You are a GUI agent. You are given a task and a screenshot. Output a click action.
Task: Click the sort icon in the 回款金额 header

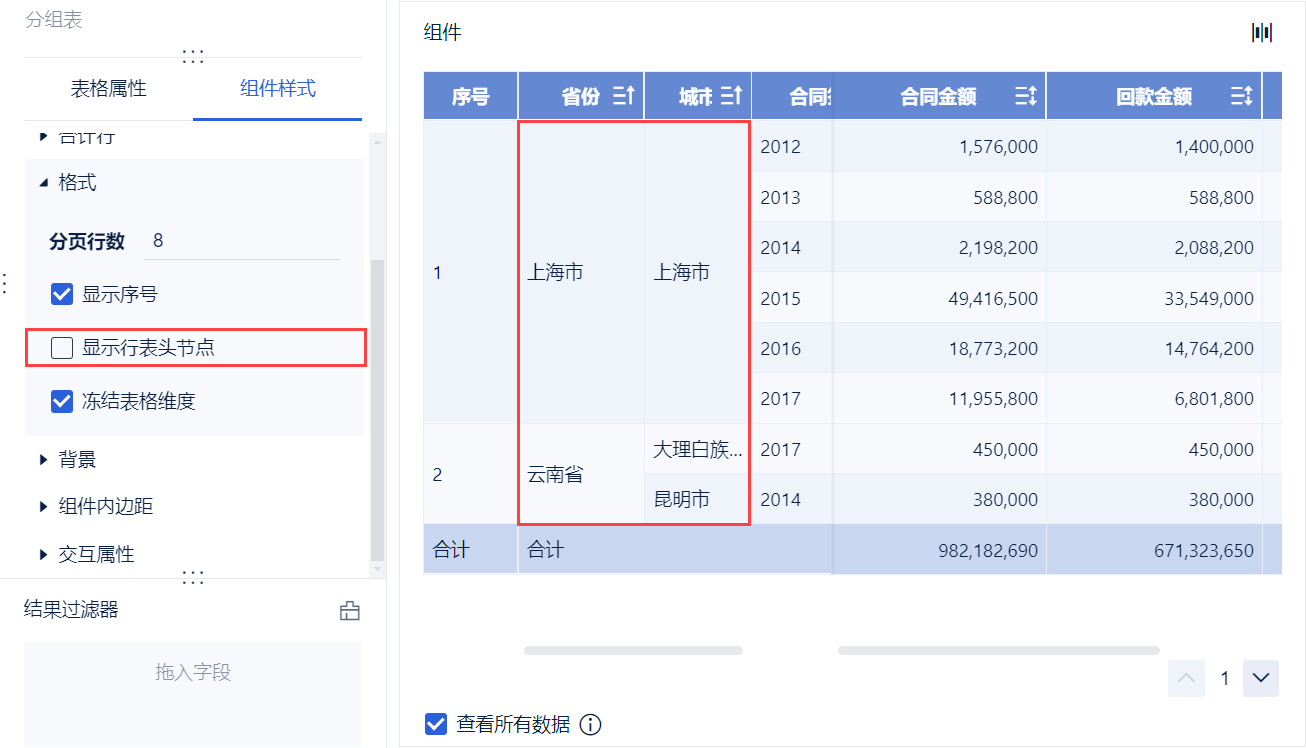coord(1242,96)
